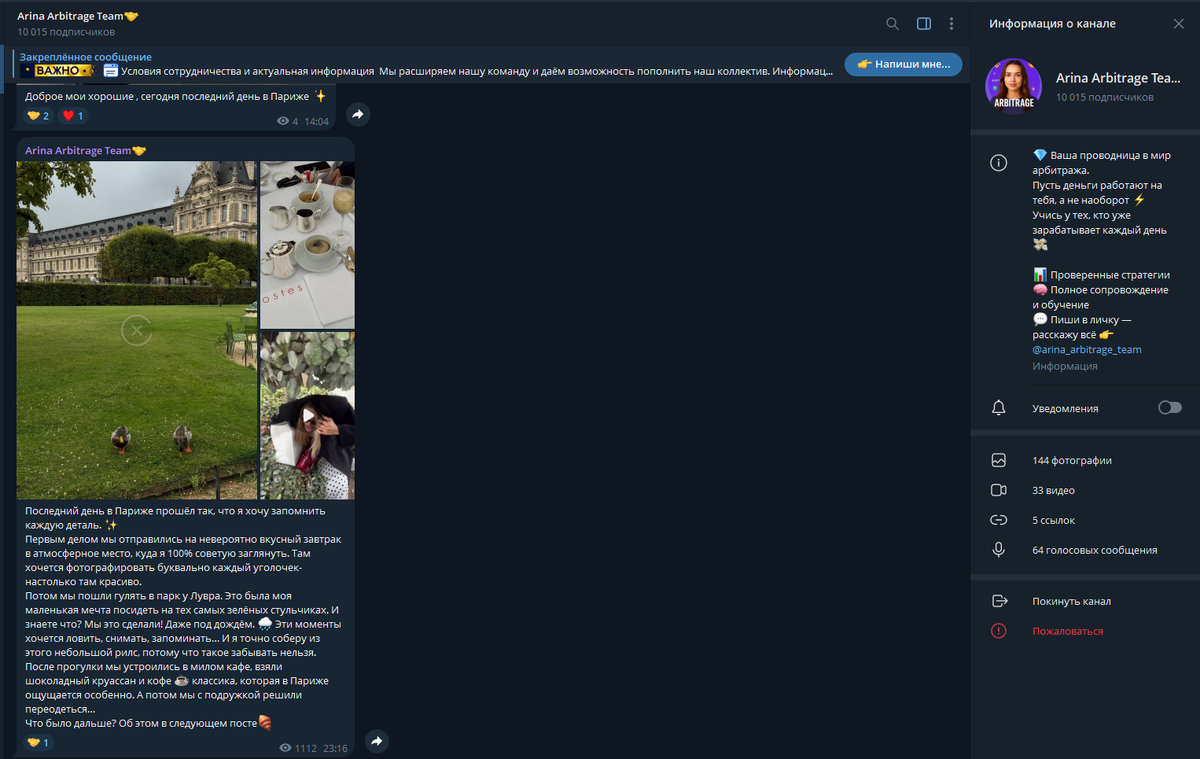Click the 1112 views counter on post
This screenshot has width=1200, height=759.
[298, 748]
